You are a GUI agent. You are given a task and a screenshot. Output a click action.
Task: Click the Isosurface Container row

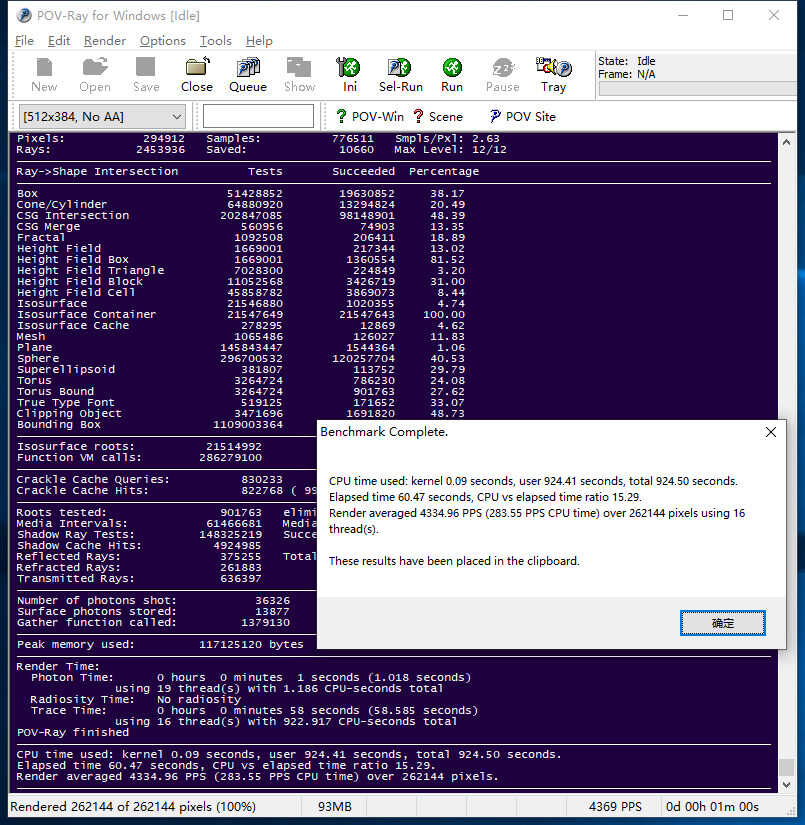pos(241,314)
